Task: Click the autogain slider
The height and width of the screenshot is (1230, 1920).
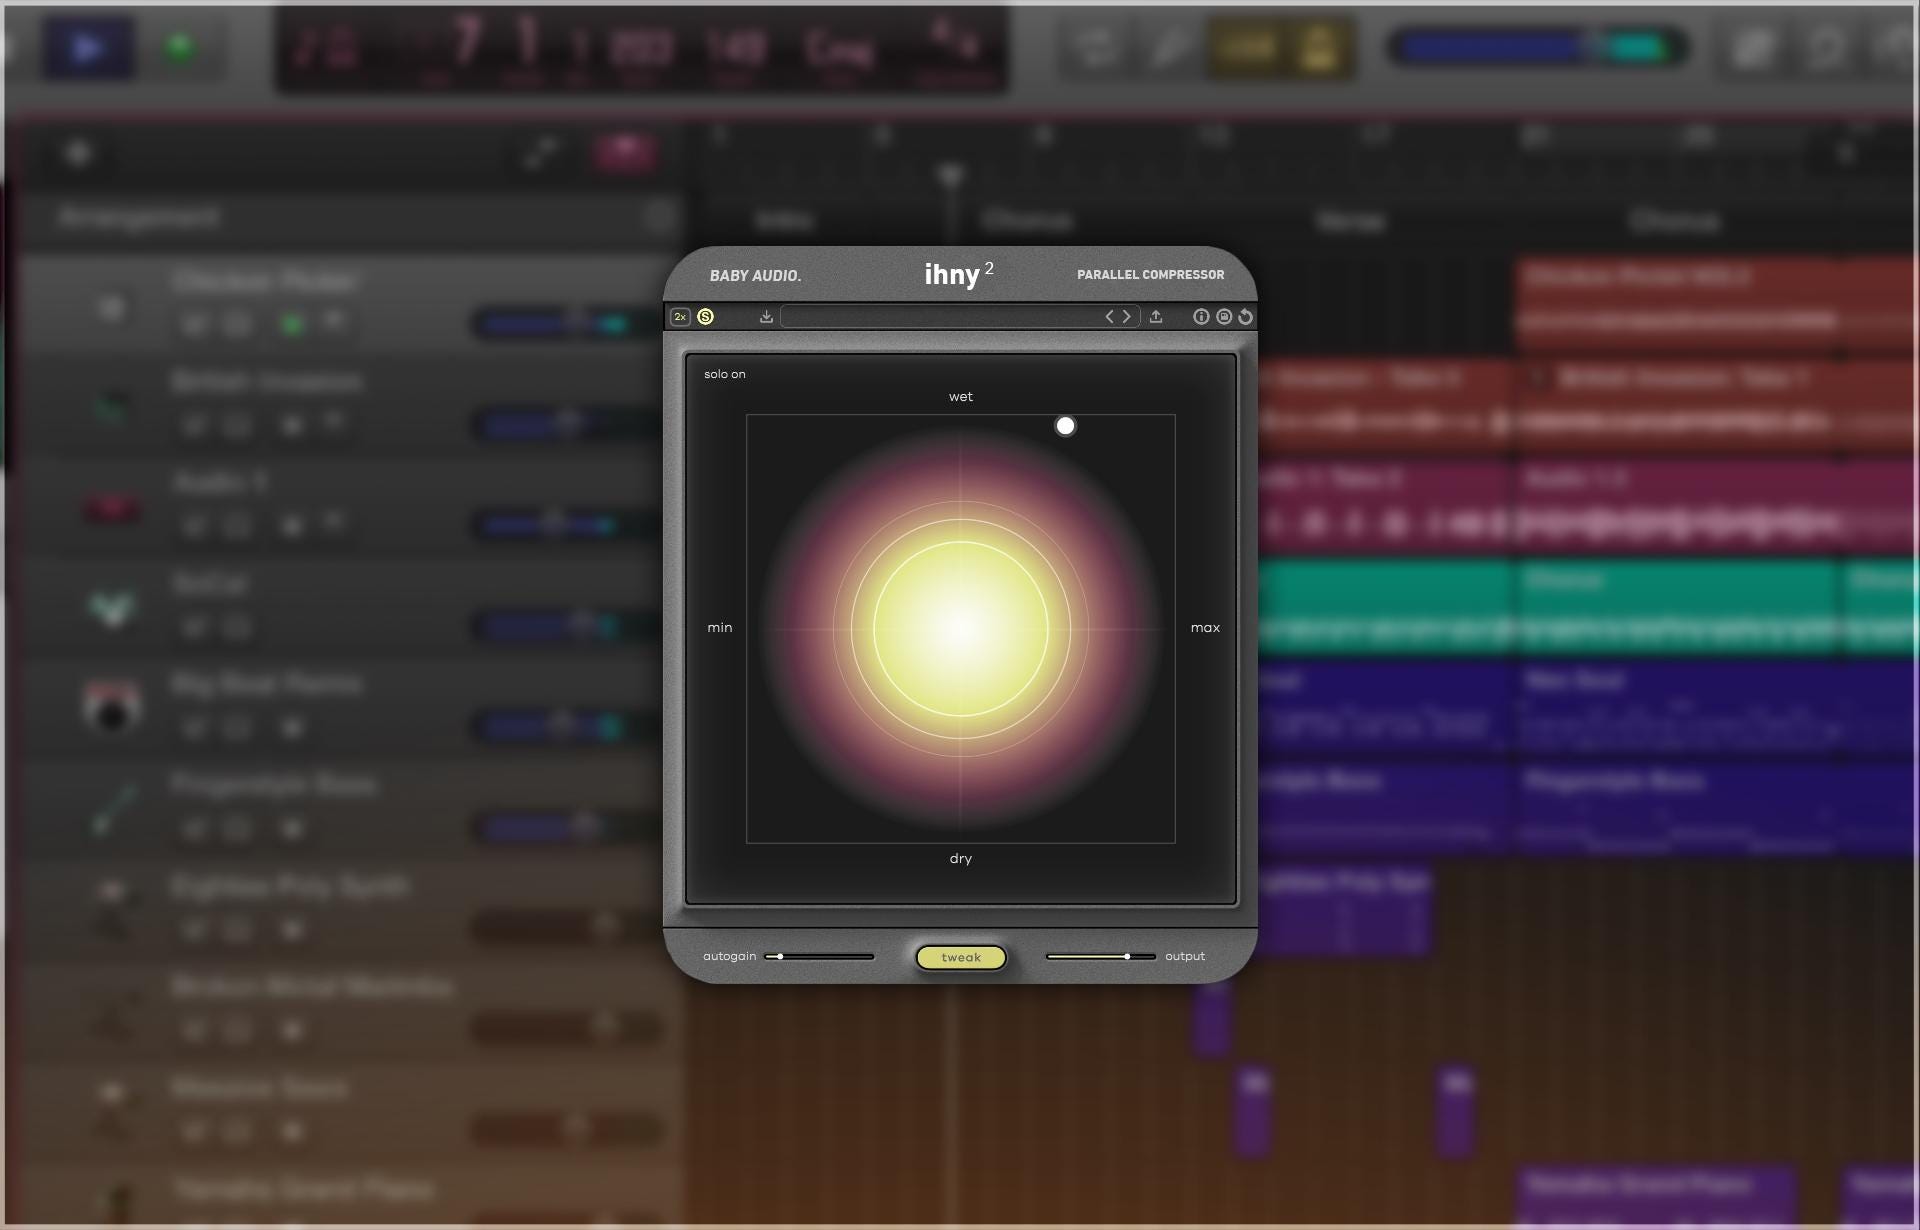Action: pyautogui.click(x=819, y=957)
